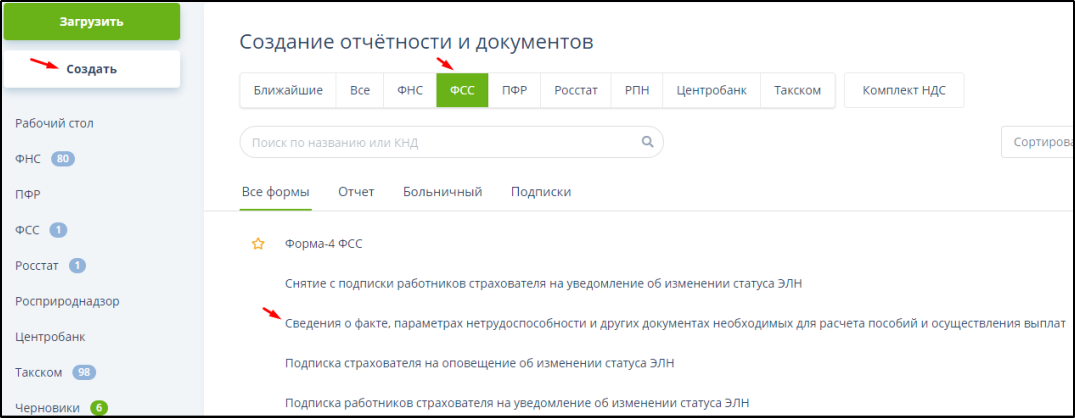The image size is (1075, 418).
Task: Click the magnifier icon in the search field
Action: tap(647, 142)
